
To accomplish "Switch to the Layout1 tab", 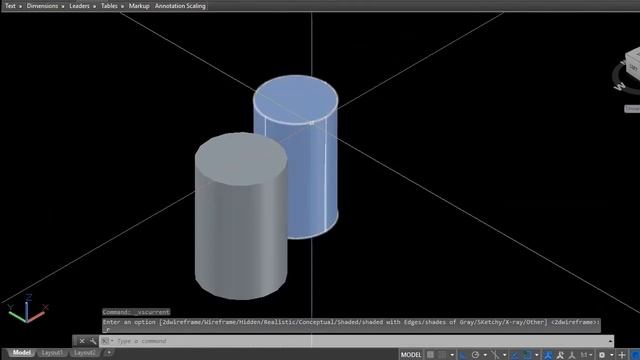I will click(x=52, y=353).
